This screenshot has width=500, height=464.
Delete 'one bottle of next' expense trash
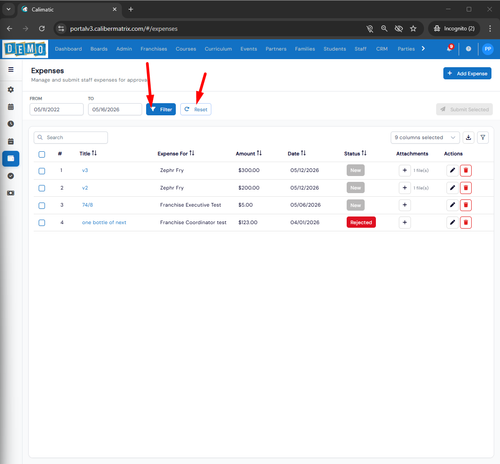[x=466, y=222]
